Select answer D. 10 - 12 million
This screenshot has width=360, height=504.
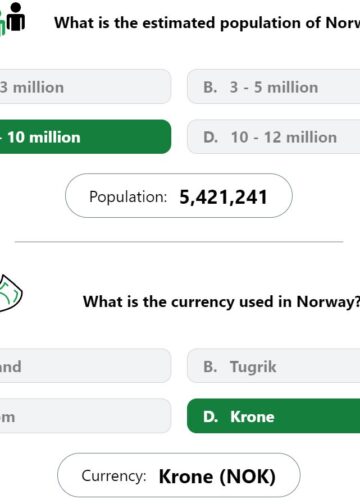pyautogui.click(x=274, y=137)
